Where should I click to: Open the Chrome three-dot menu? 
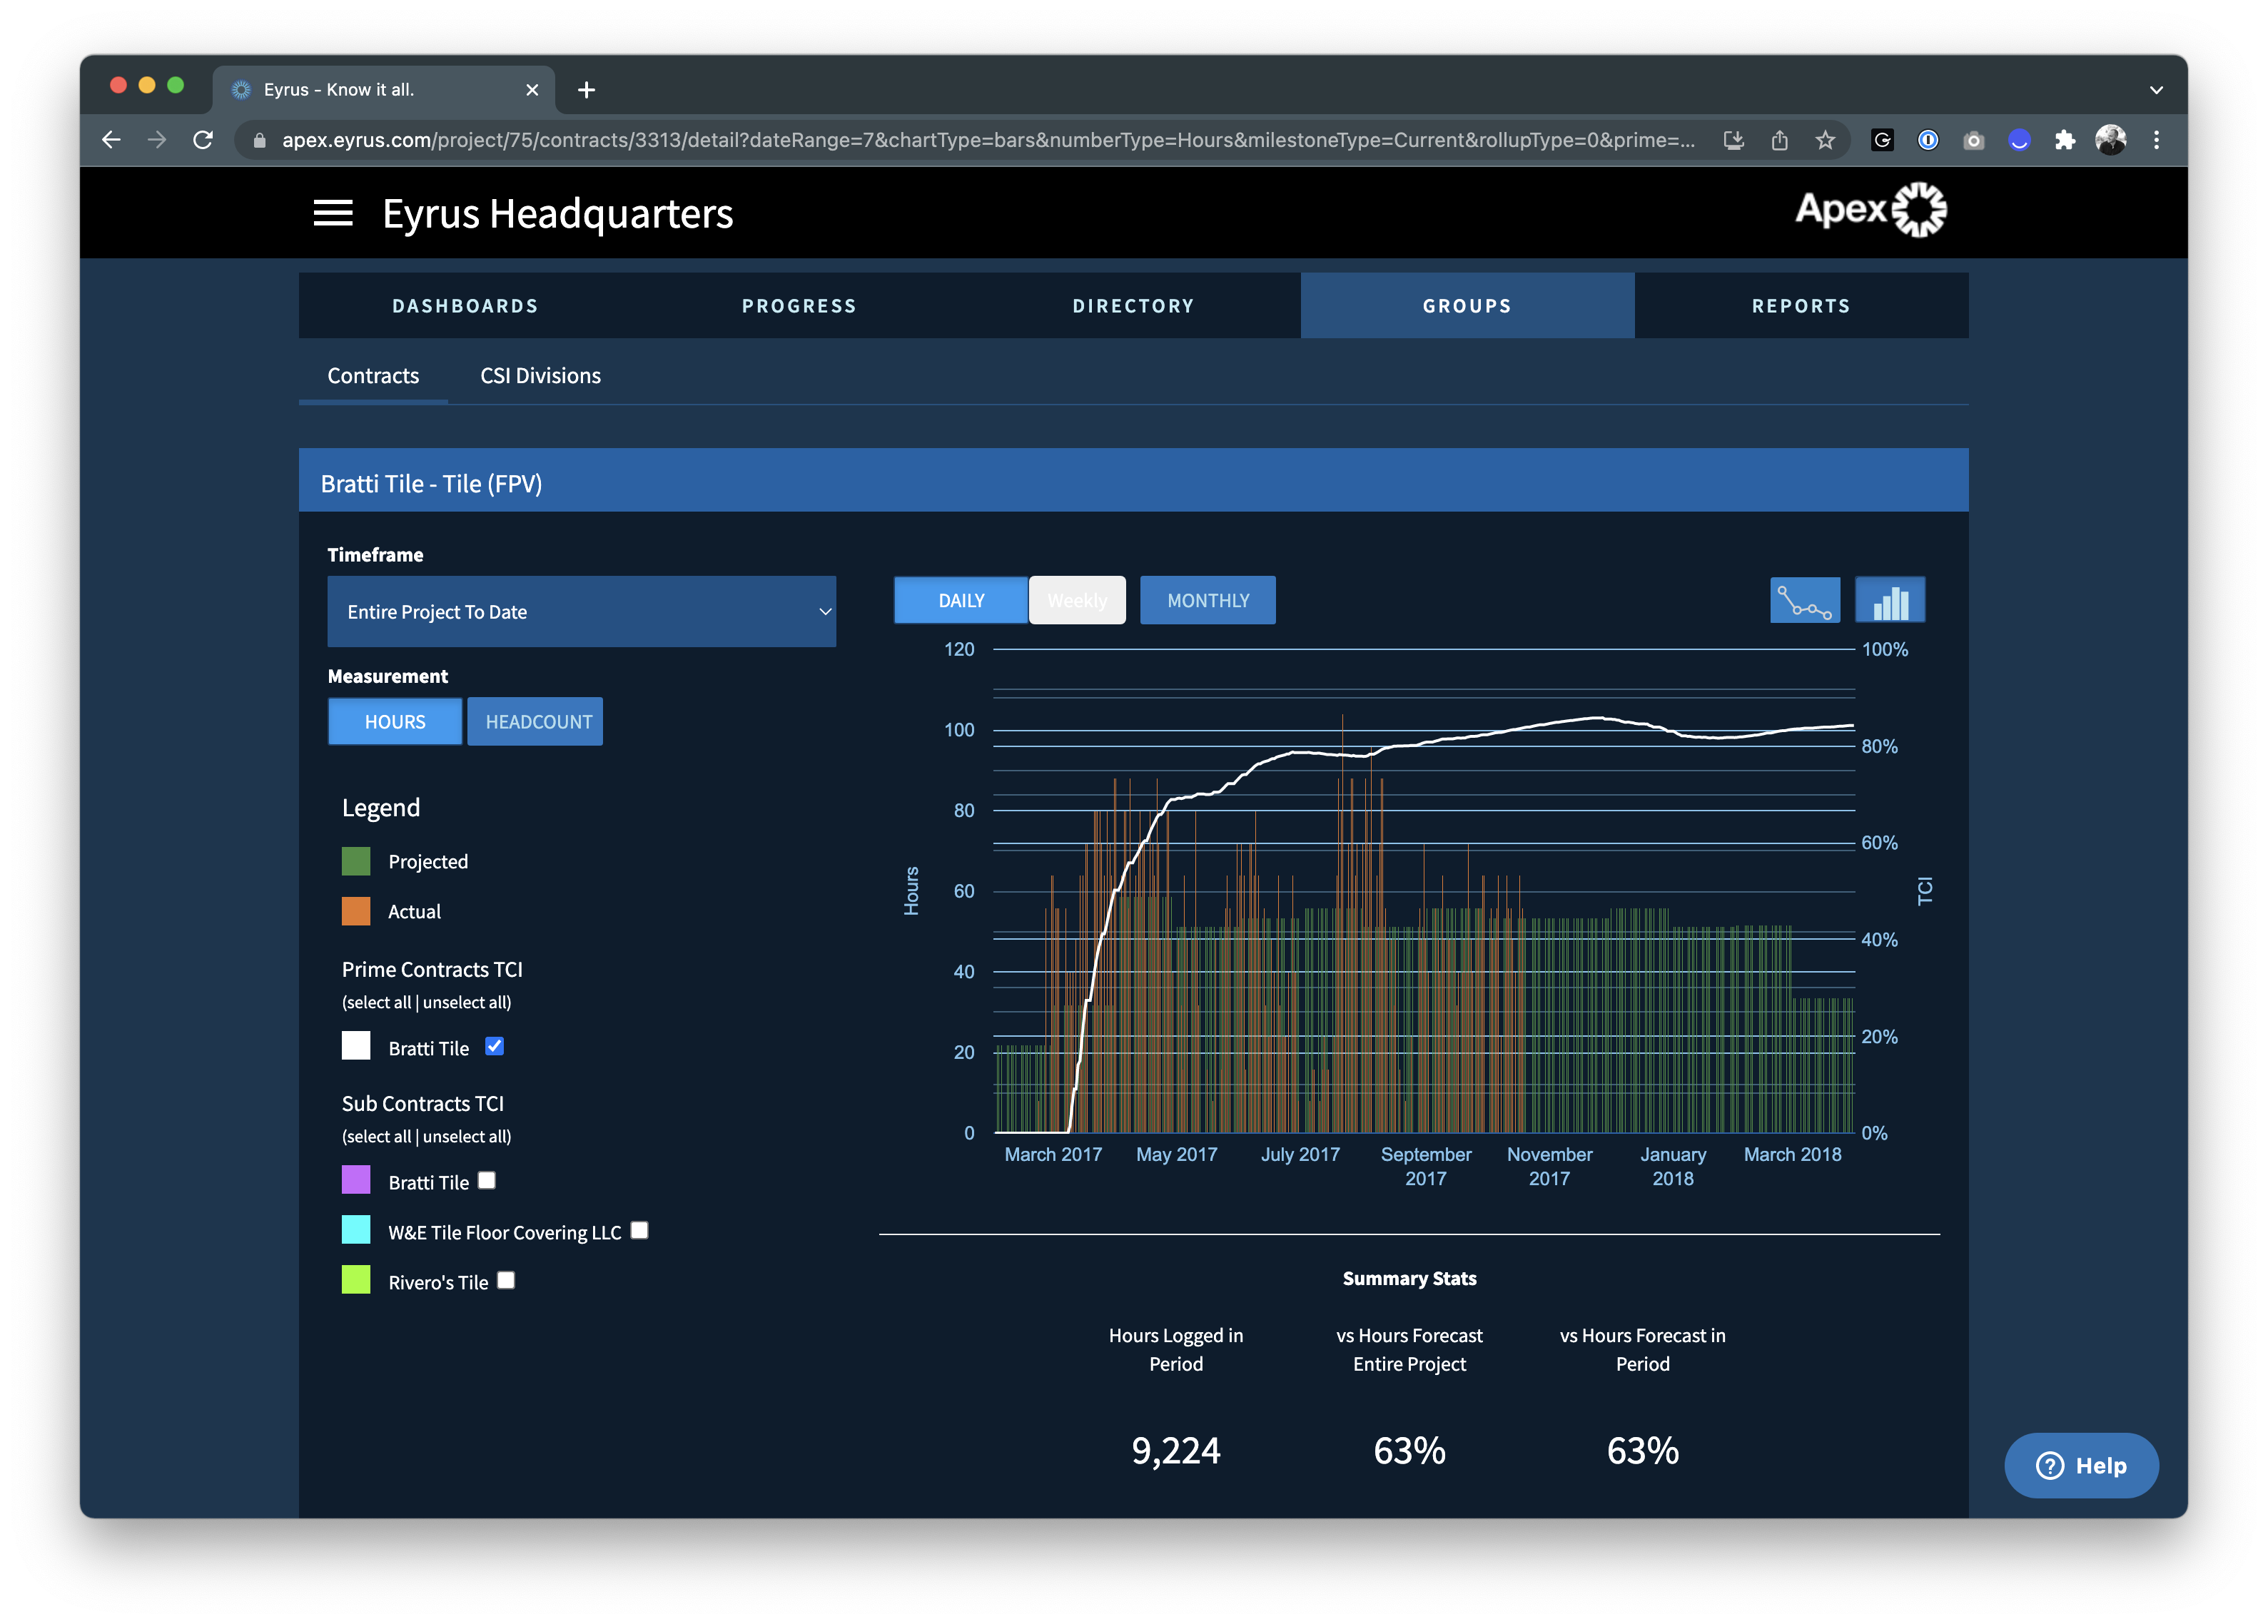(x=2156, y=140)
